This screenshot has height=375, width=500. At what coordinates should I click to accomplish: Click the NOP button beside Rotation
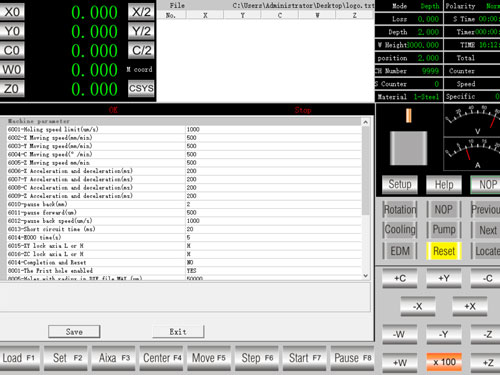click(444, 210)
